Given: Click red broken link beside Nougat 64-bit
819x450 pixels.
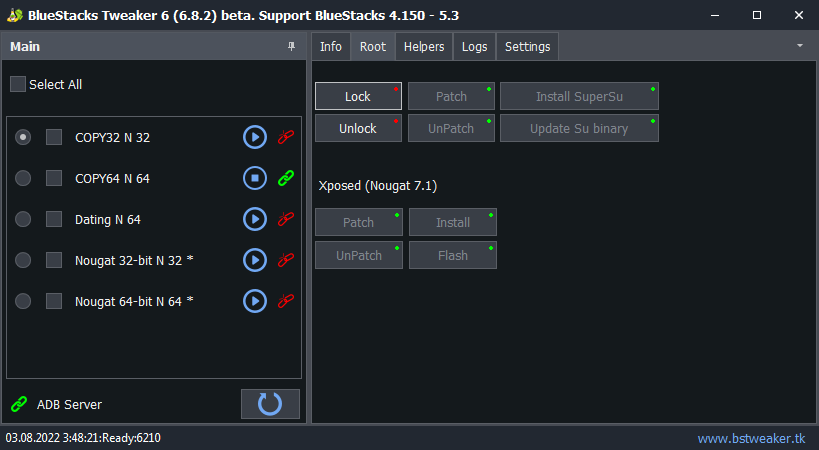Looking at the screenshot, I should [286, 301].
